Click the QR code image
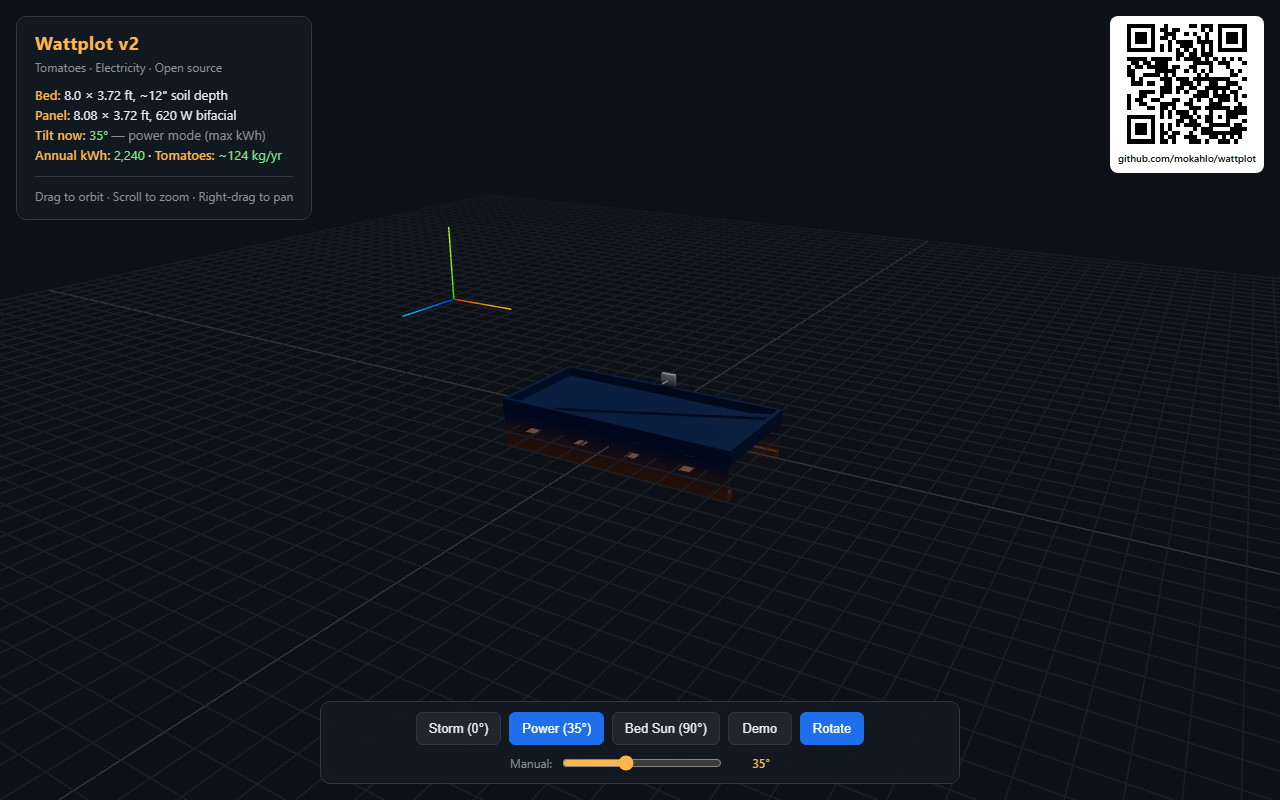 point(1187,84)
